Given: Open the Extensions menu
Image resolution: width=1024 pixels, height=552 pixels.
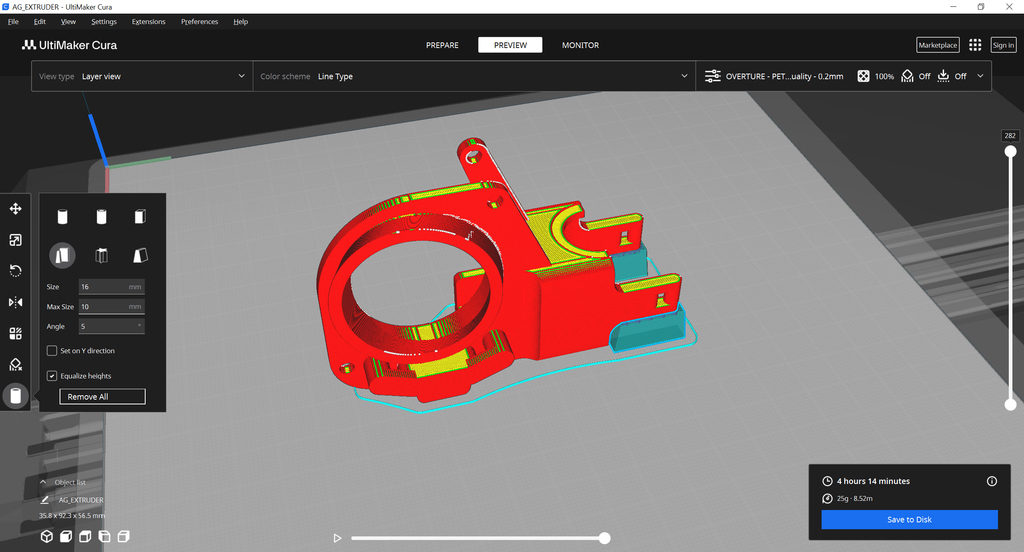Looking at the screenshot, I should (x=148, y=22).
